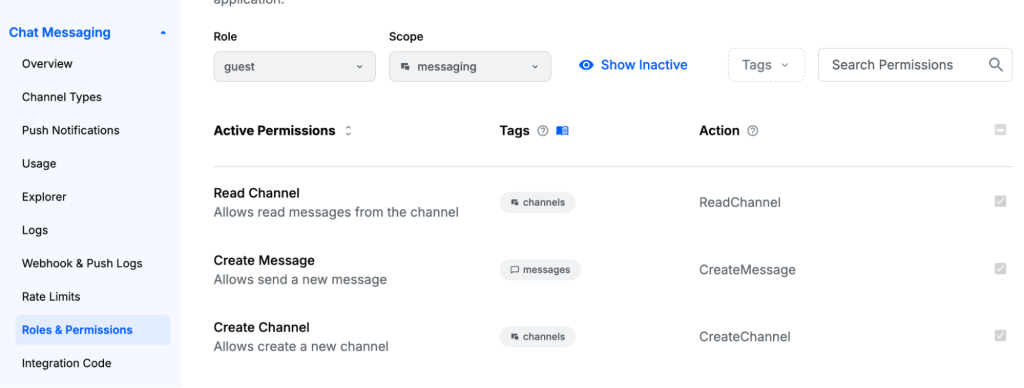1024x388 pixels.
Task: Click the channels tag on Read Channel row
Action: click(x=537, y=202)
